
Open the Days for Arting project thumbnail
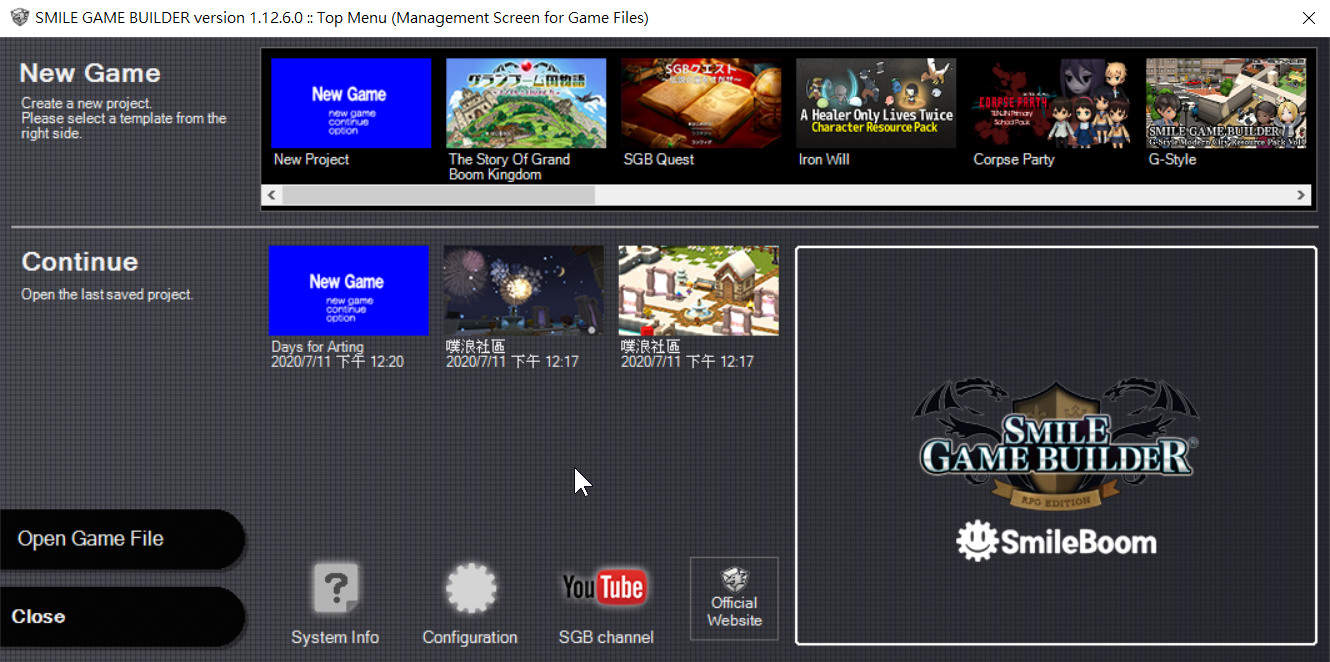pyautogui.click(x=349, y=291)
